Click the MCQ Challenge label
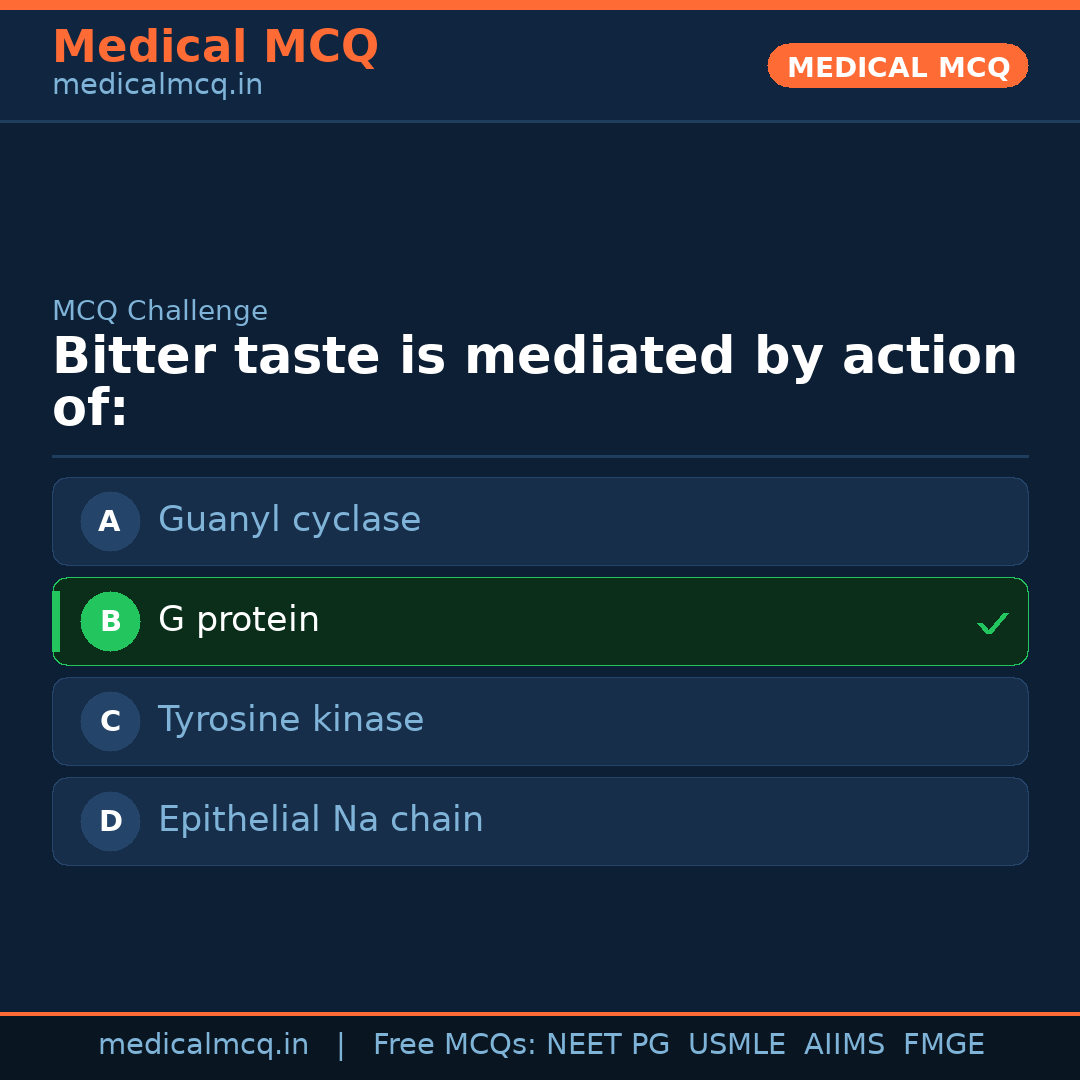The height and width of the screenshot is (1080, 1080). point(160,311)
